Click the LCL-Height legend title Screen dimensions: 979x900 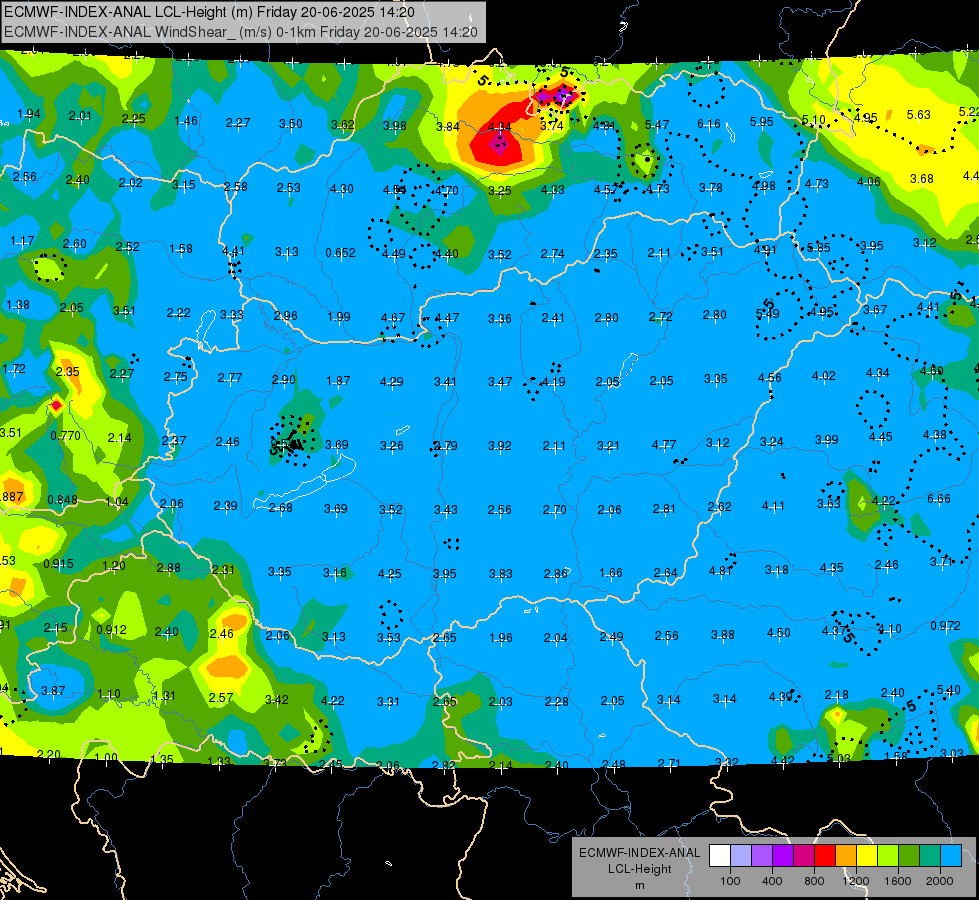coord(639,869)
